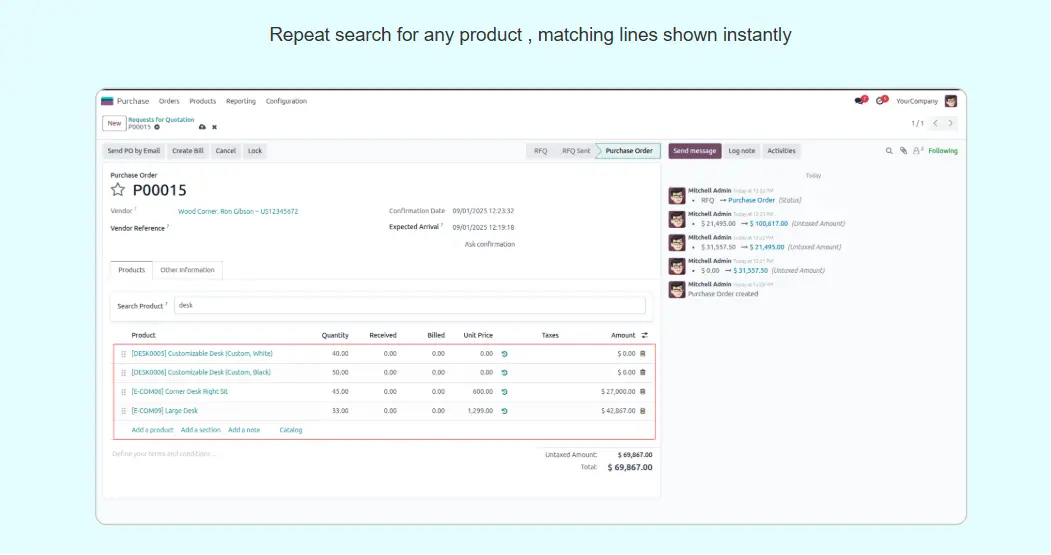The height and width of the screenshot is (555, 1051).
Task: Open the followers person icon
Action: pos(917,151)
